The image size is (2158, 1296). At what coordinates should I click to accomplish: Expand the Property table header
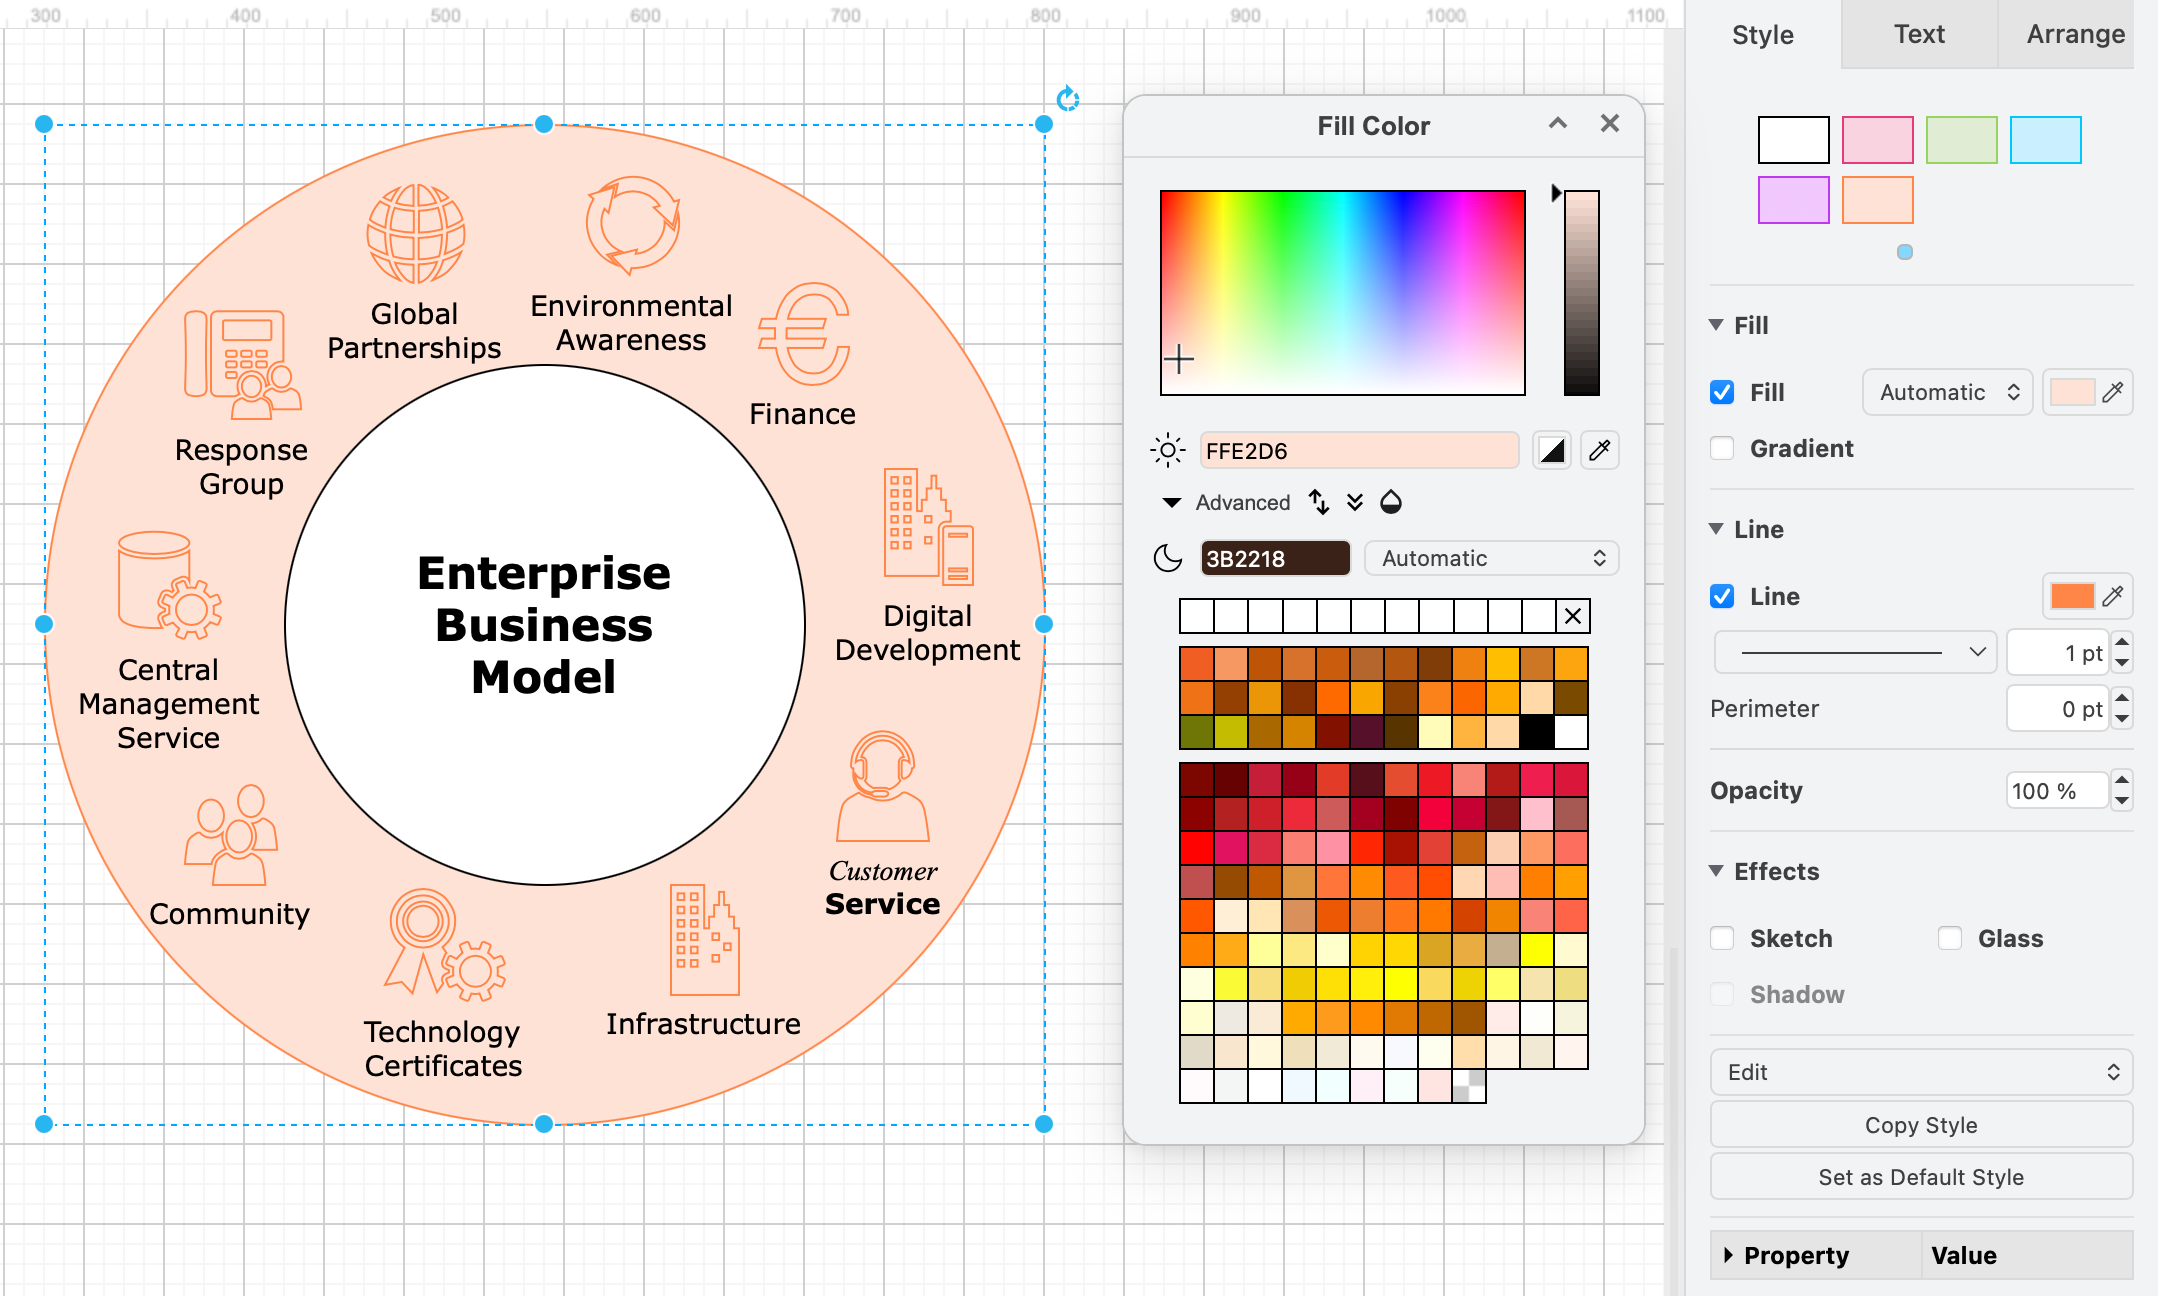[x=1729, y=1255]
